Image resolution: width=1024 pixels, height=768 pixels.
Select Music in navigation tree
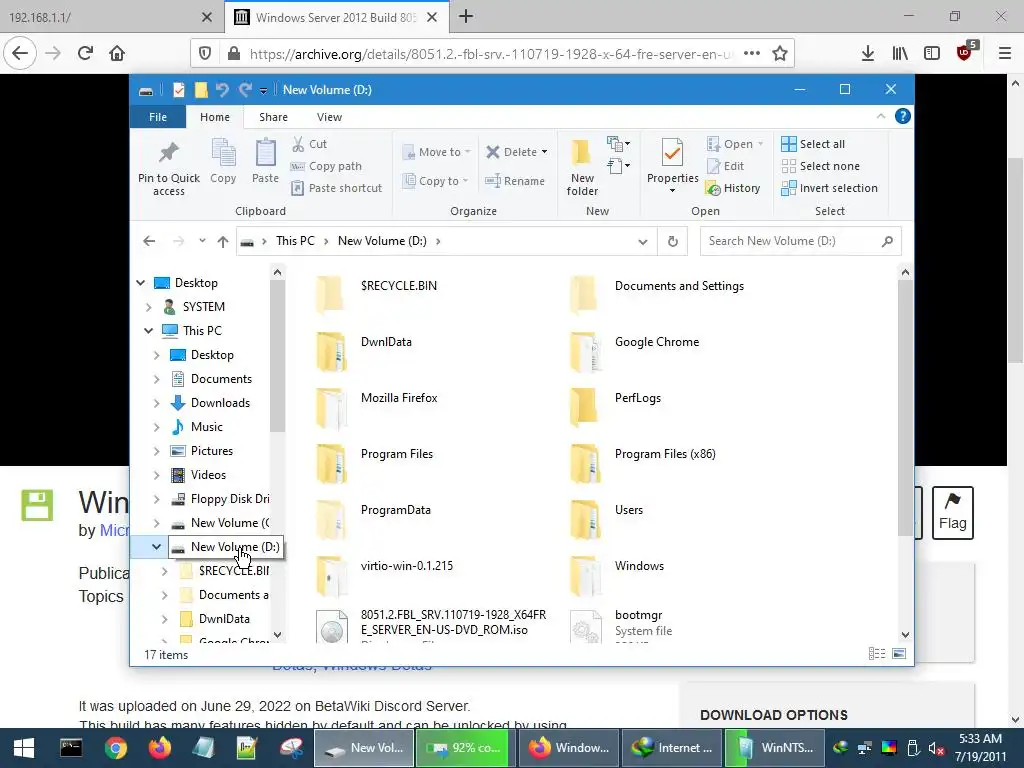[206, 426]
